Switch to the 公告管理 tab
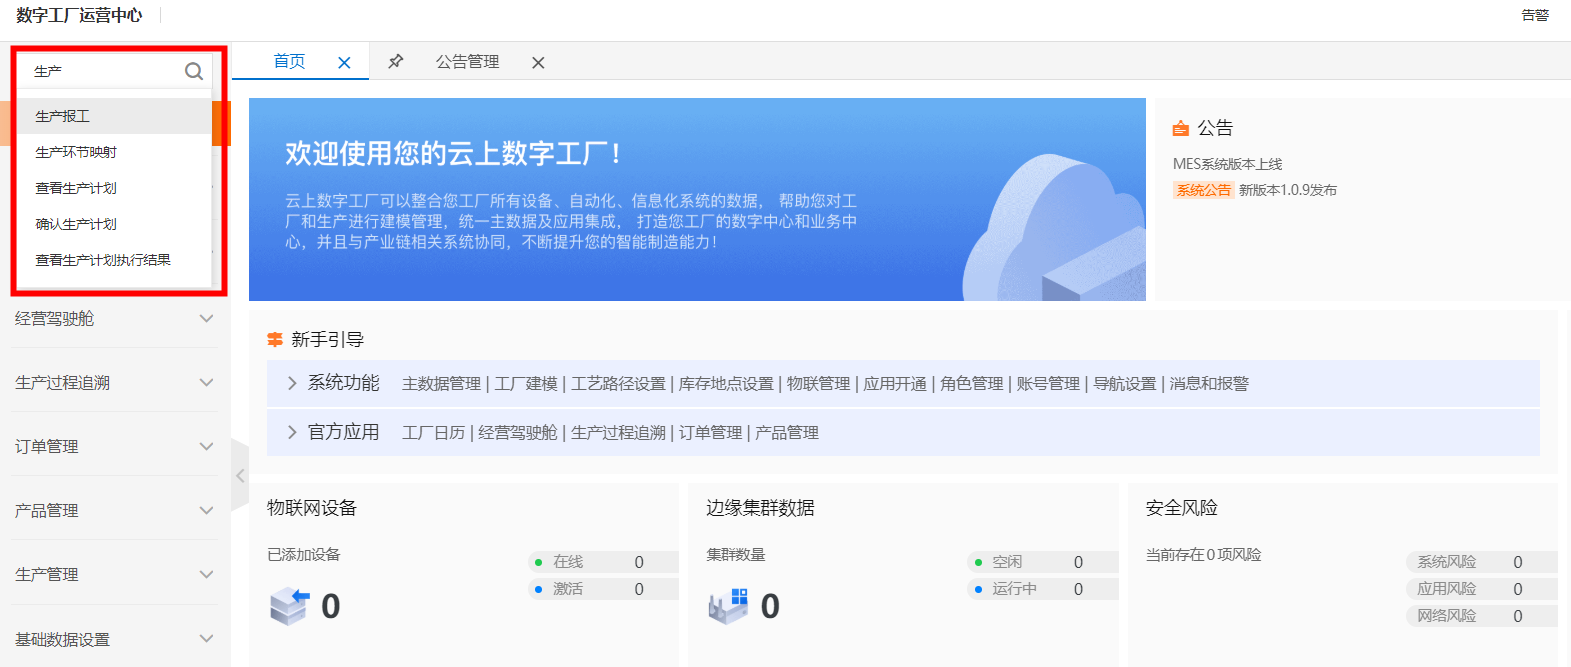 [x=467, y=62]
